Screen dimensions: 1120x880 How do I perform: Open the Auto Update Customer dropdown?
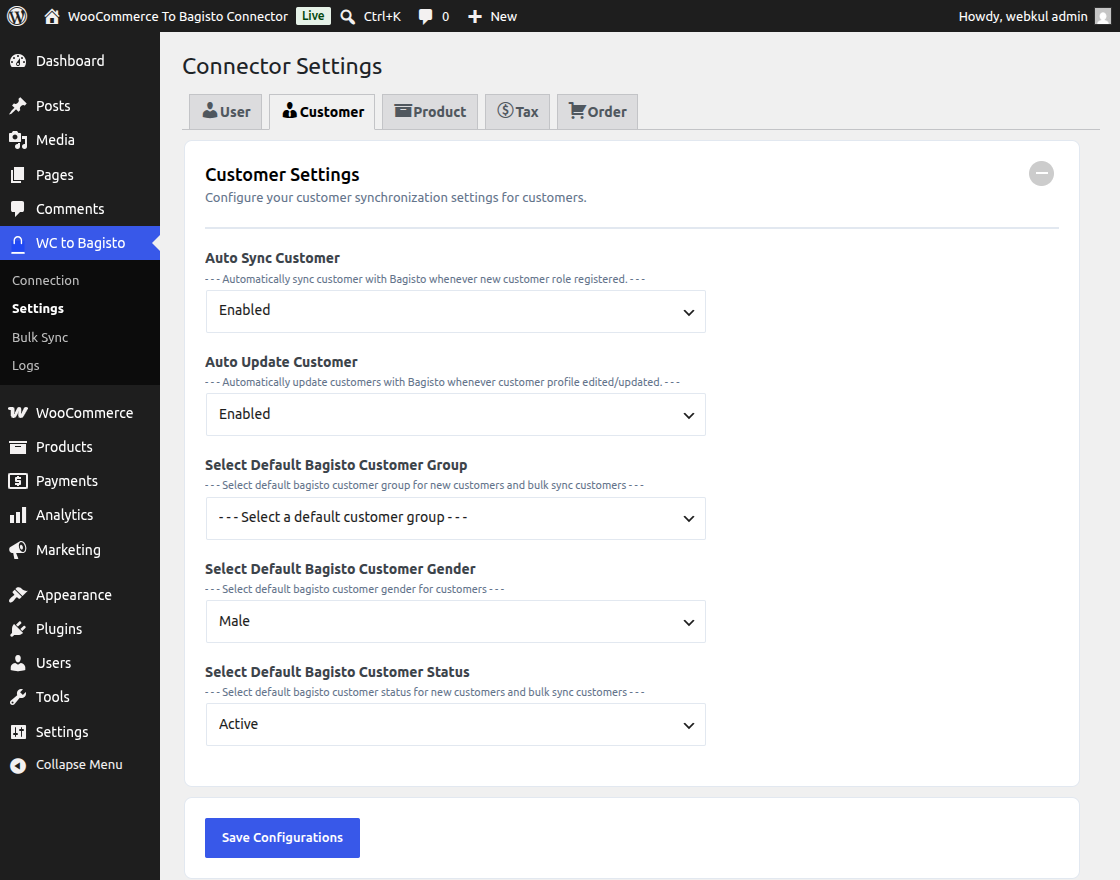pos(456,415)
